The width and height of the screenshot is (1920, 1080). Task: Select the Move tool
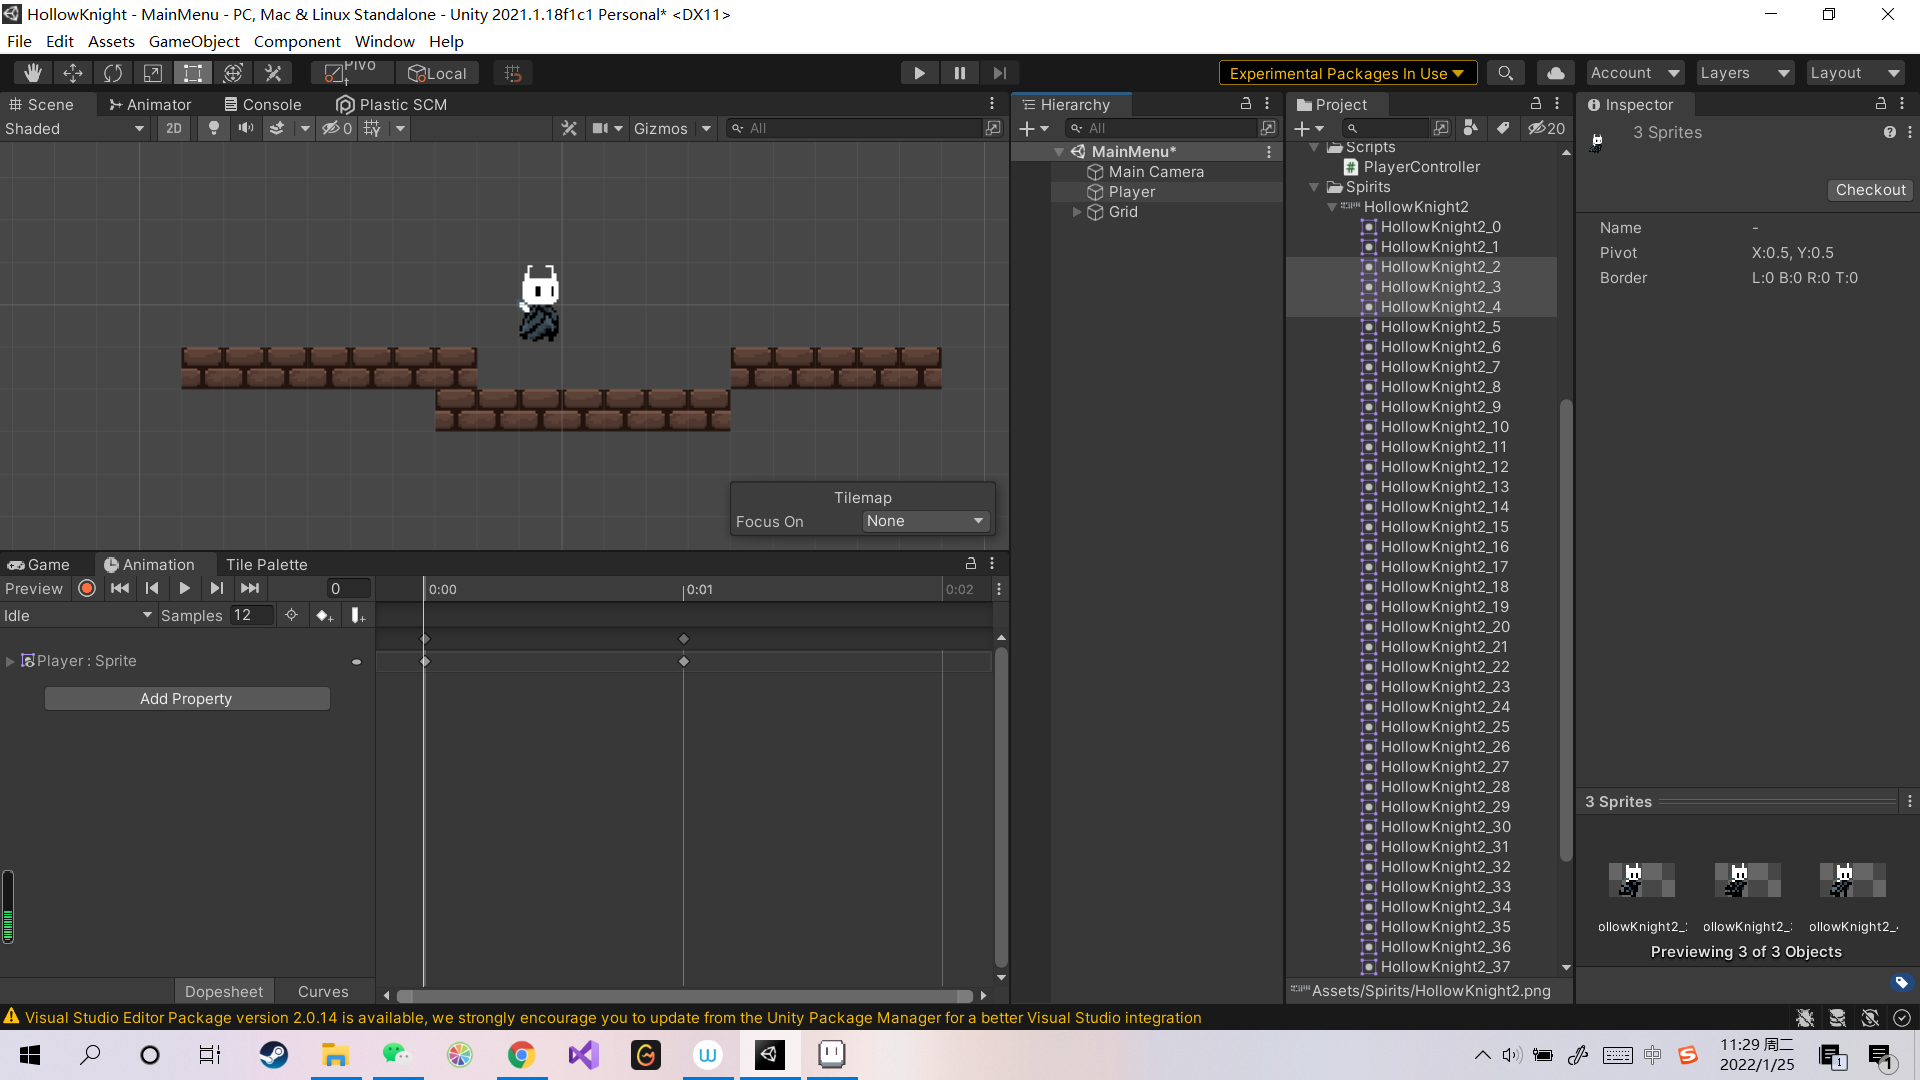pos(73,73)
